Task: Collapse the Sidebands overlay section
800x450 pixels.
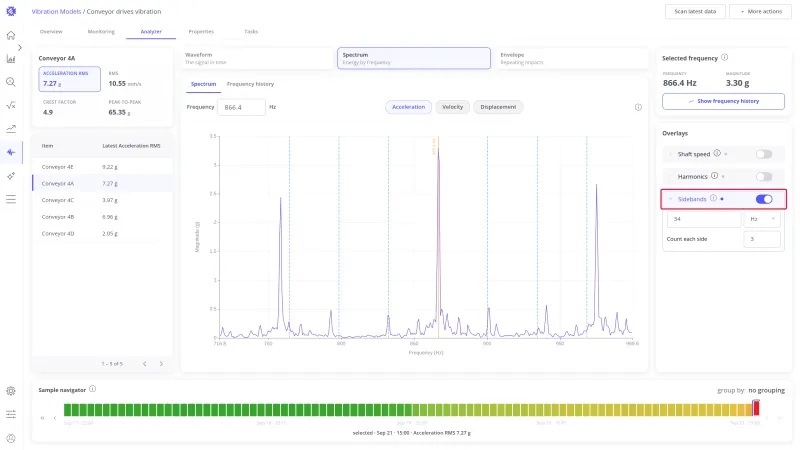Action: click(670, 199)
